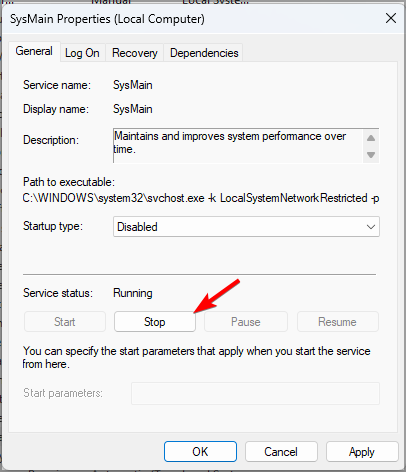This screenshot has width=406, height=472.
Task: Click the Startup type chevron arrow
Action: pos(371,227)
